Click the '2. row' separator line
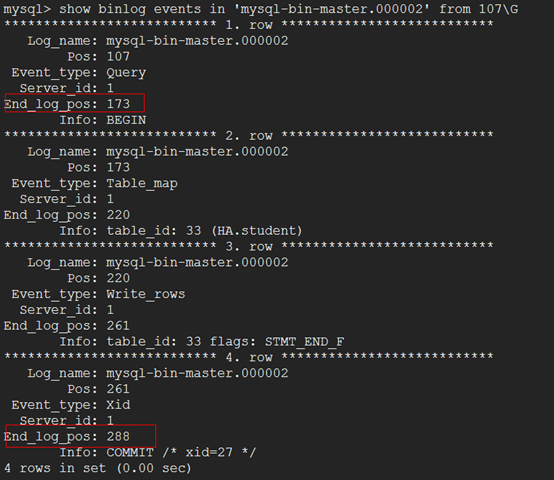Image resolution: width=554 pixels, height=480 pixels. coord(248,136)
